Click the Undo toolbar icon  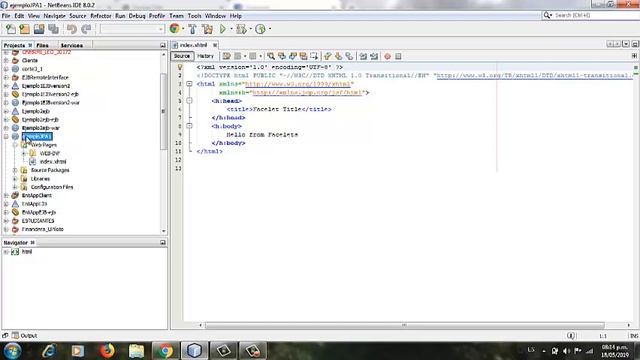point(72,29)
